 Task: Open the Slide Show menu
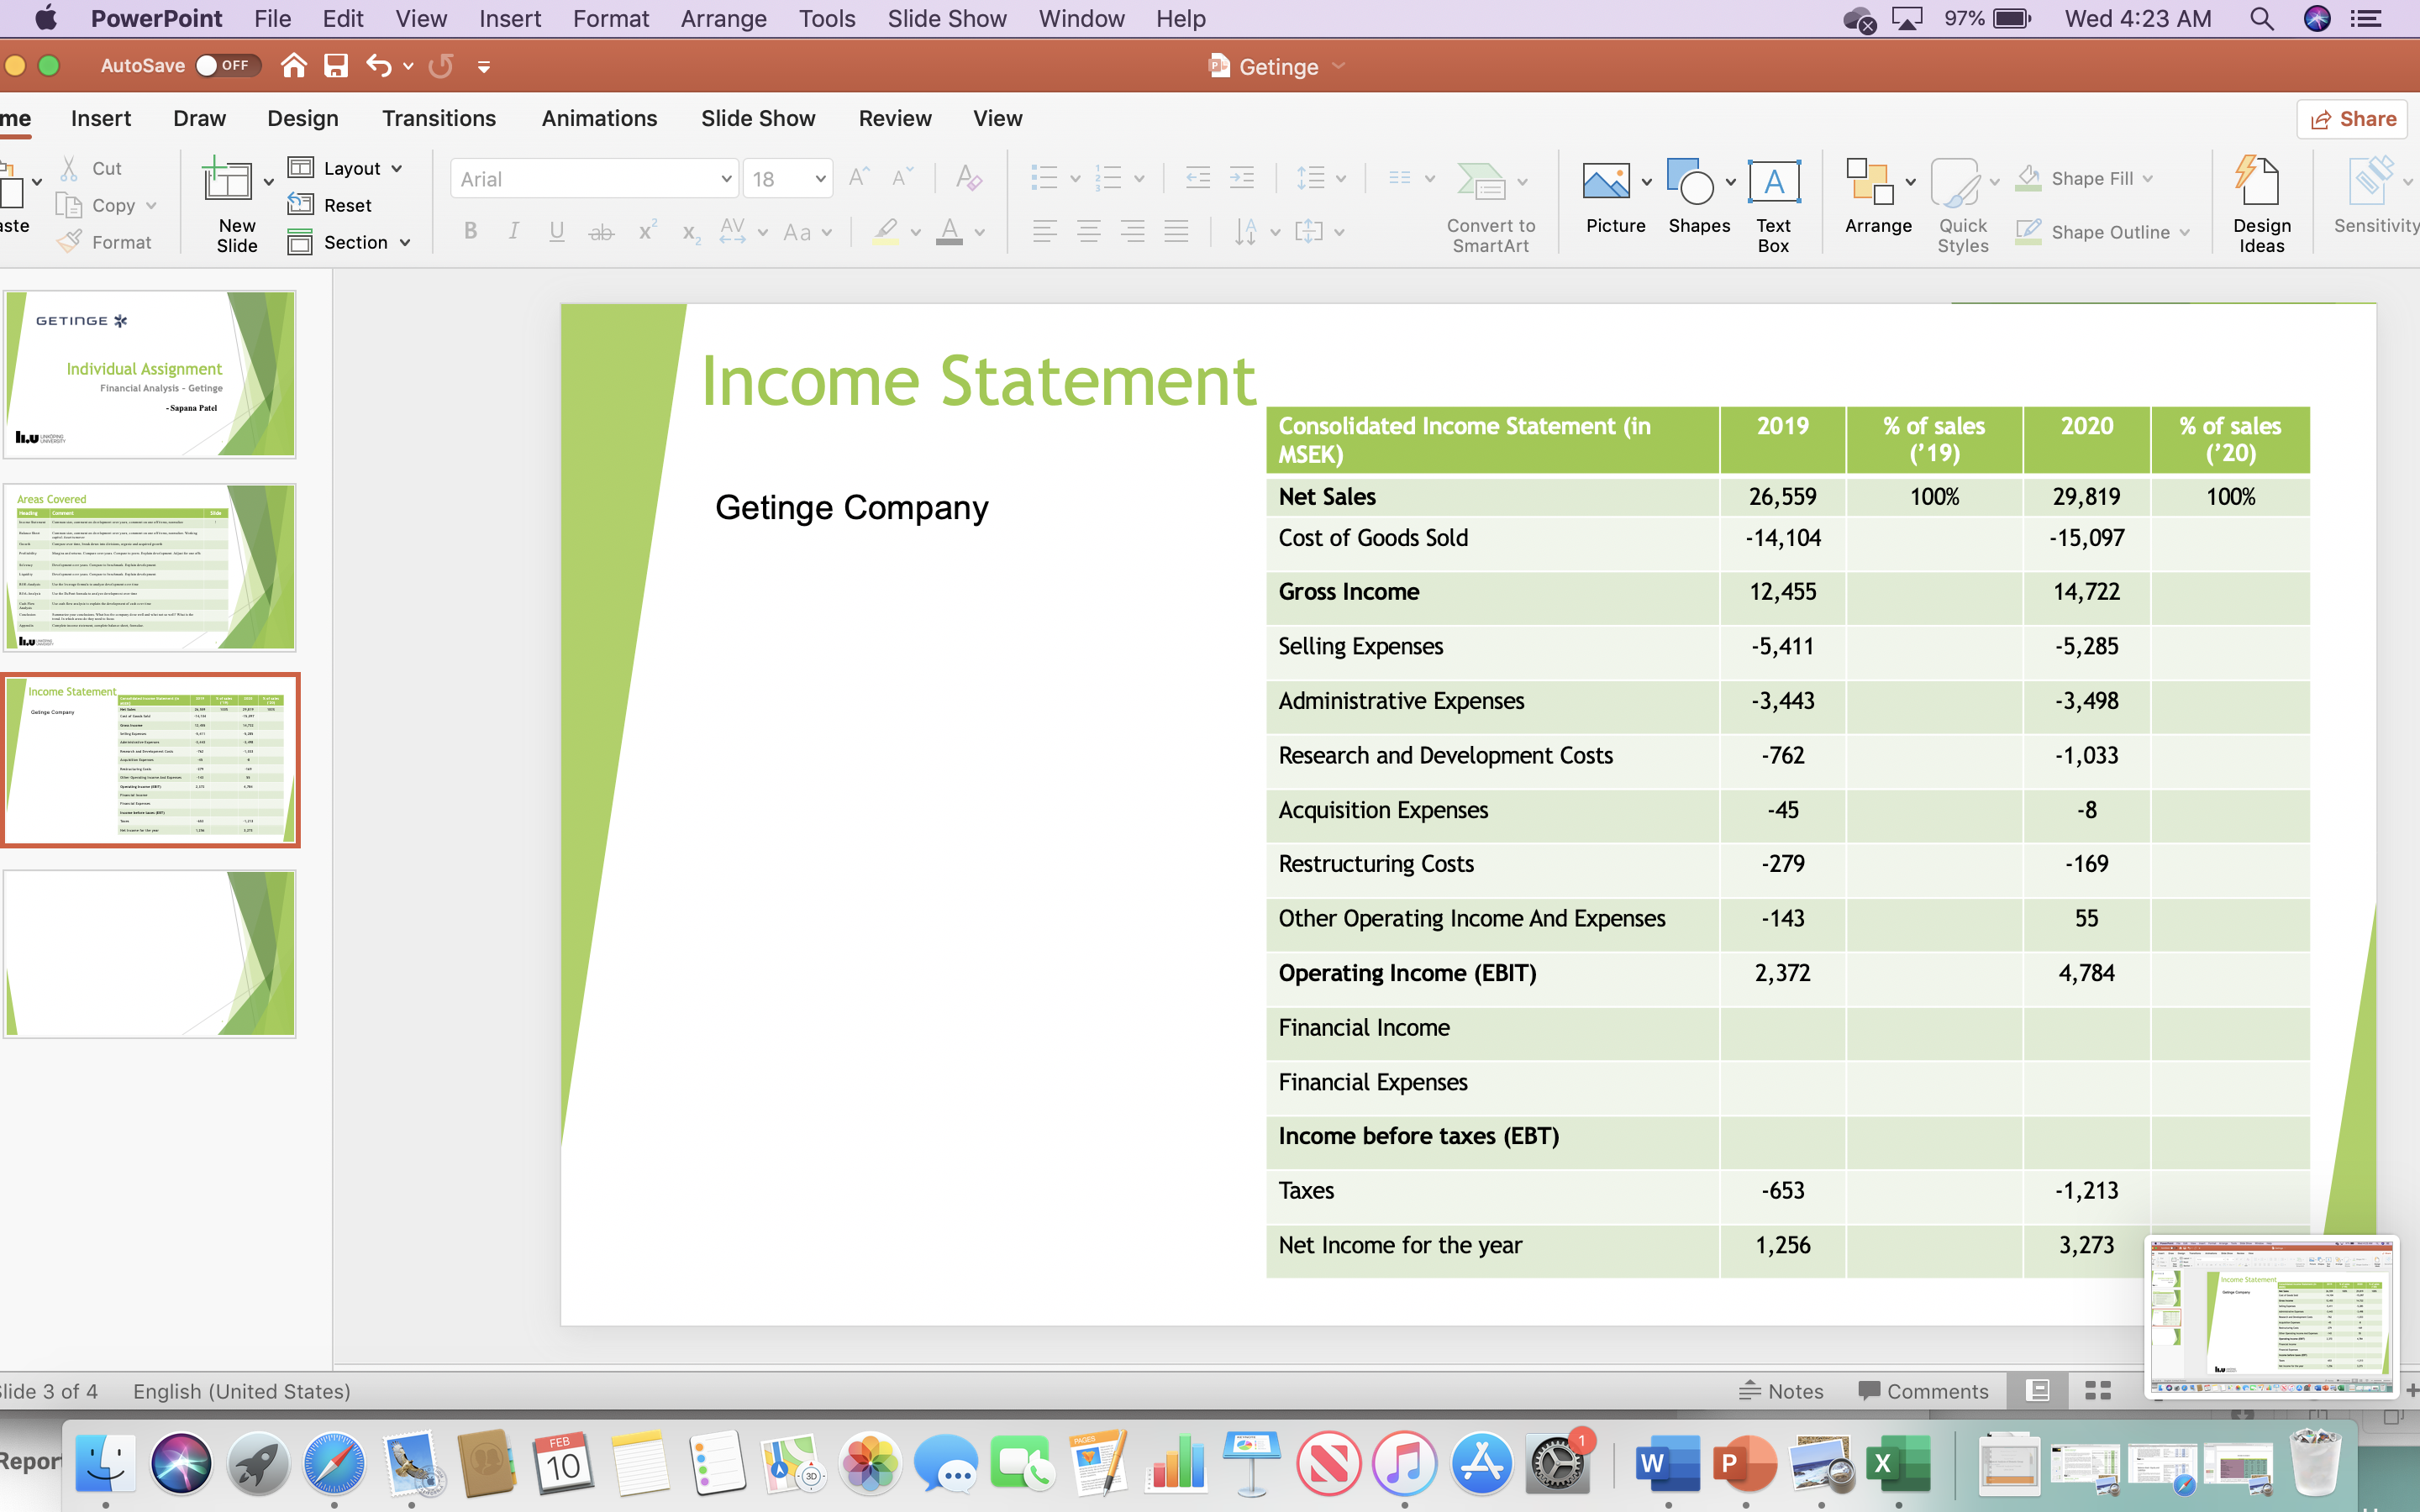pyautogui.click(x=945, y=18)
